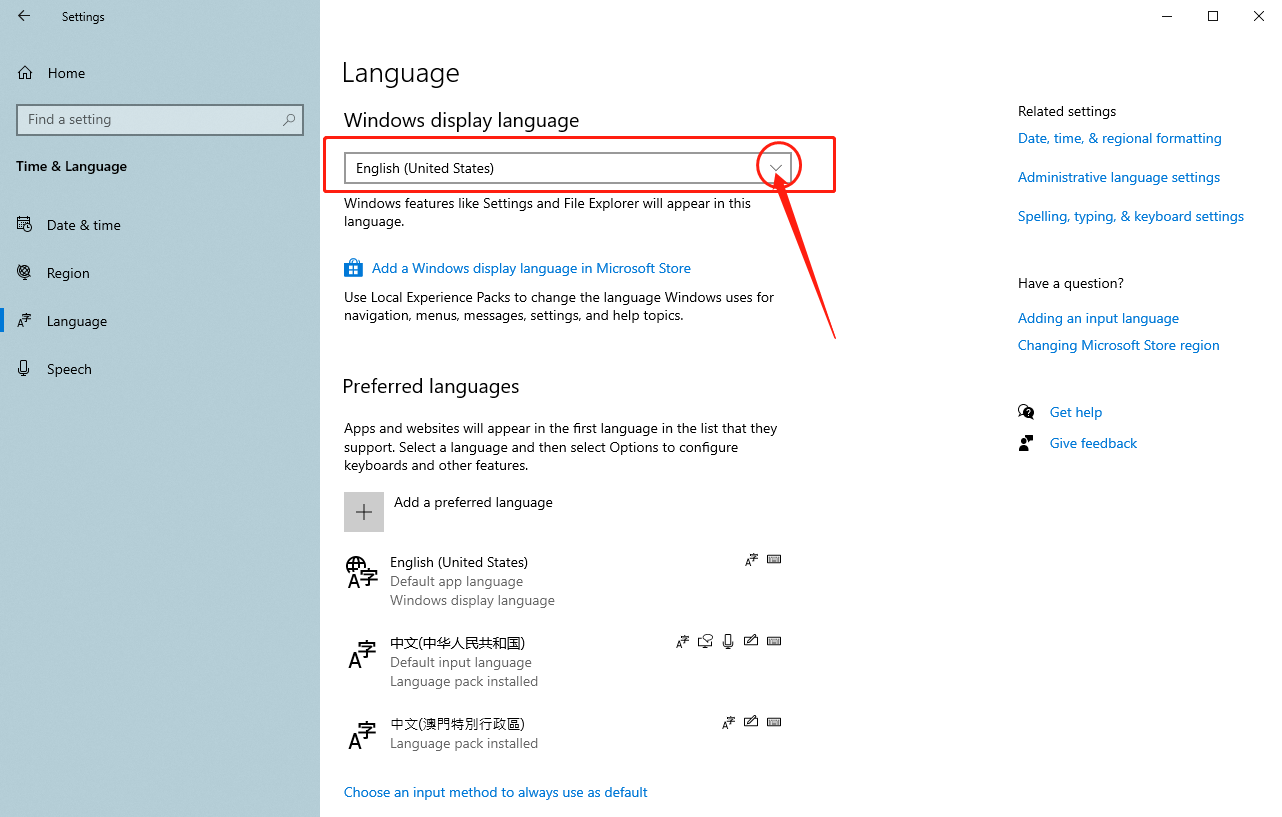Open Date, time, & regional formatting link

pos(1120,138)
